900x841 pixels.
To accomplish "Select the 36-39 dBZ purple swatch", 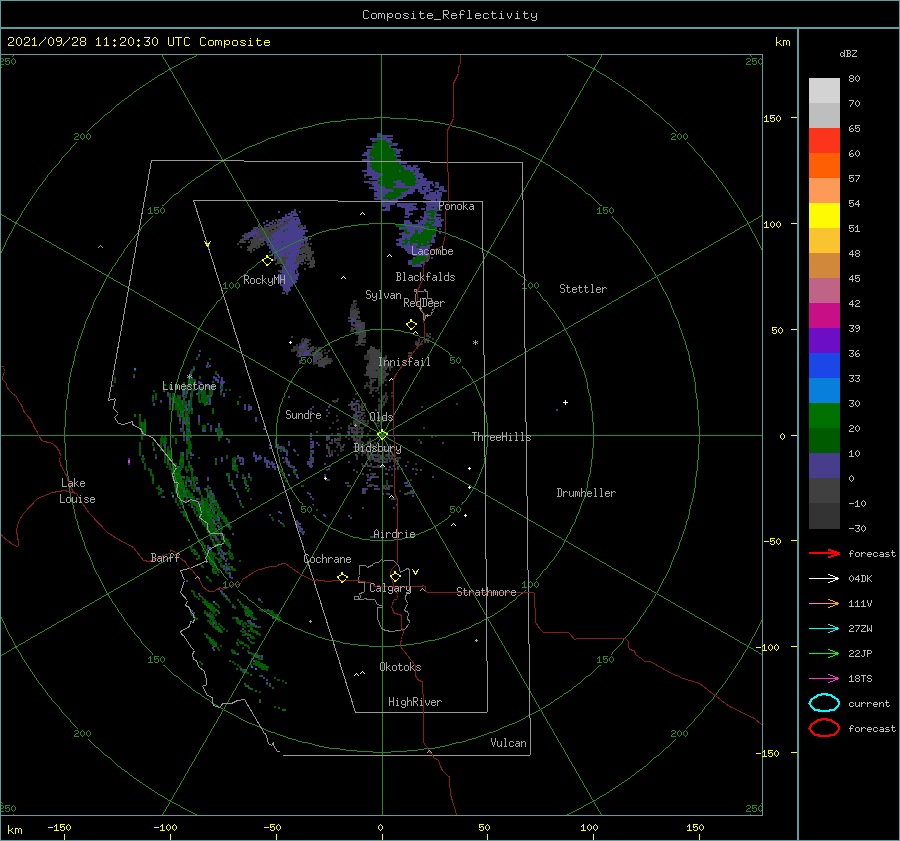I will 824,340.
